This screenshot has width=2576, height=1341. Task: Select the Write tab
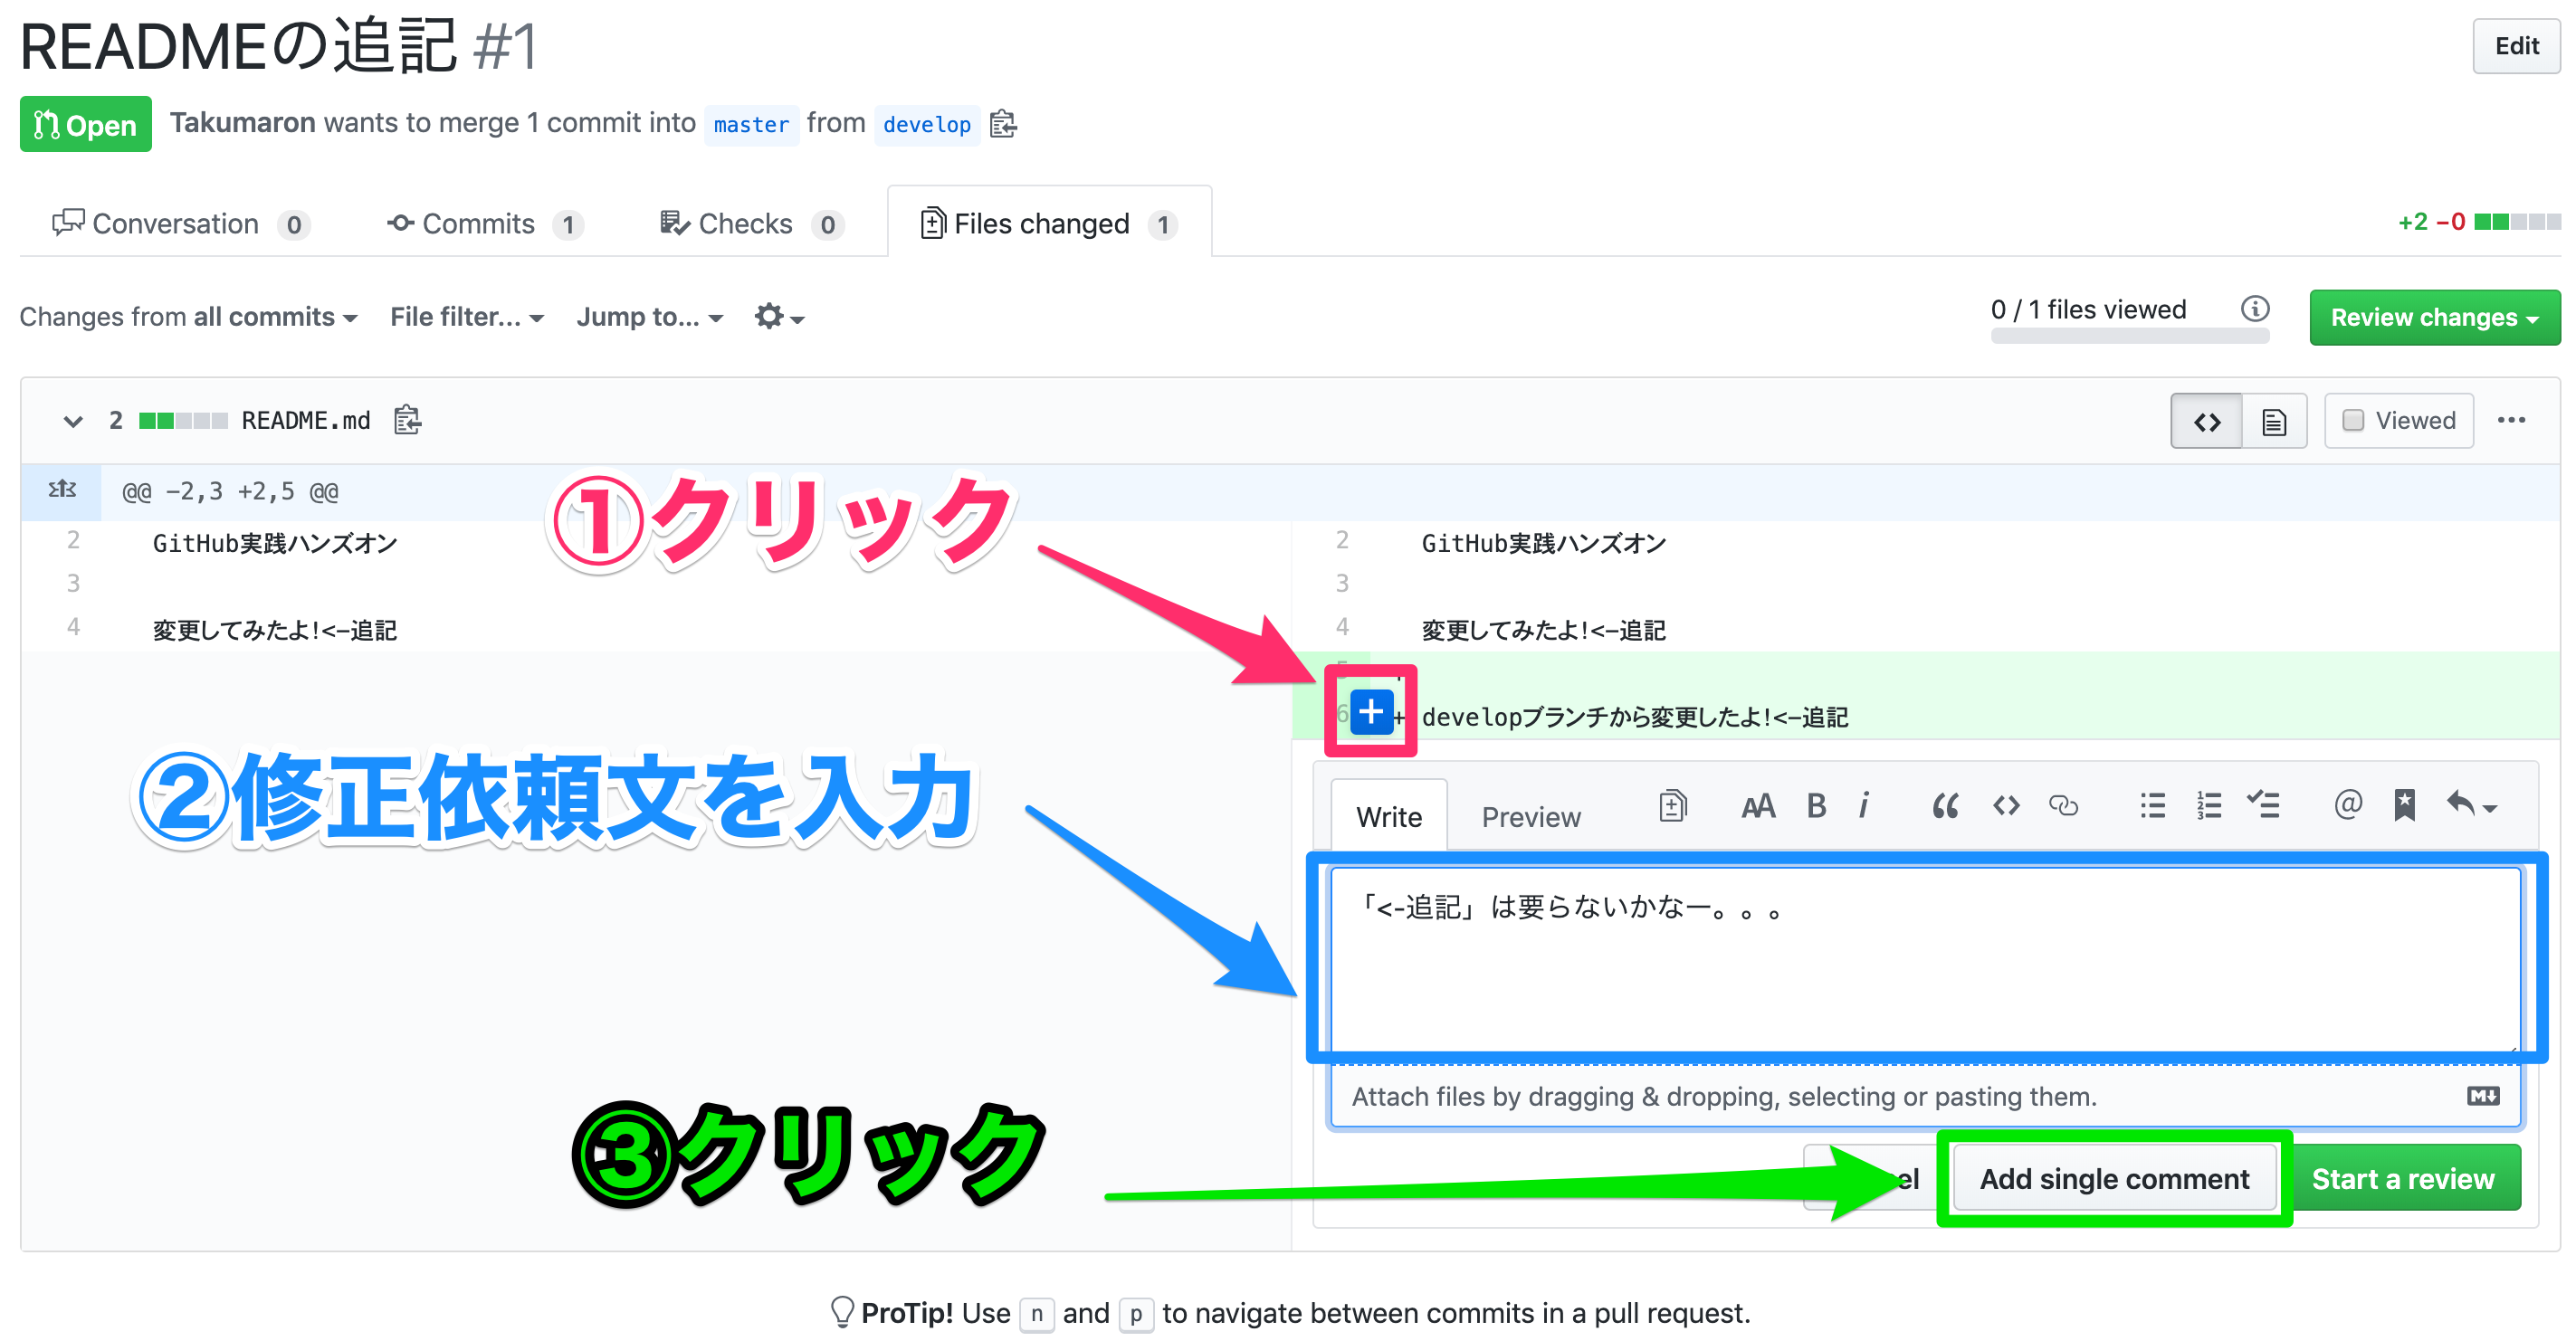tap(1389, 816)
